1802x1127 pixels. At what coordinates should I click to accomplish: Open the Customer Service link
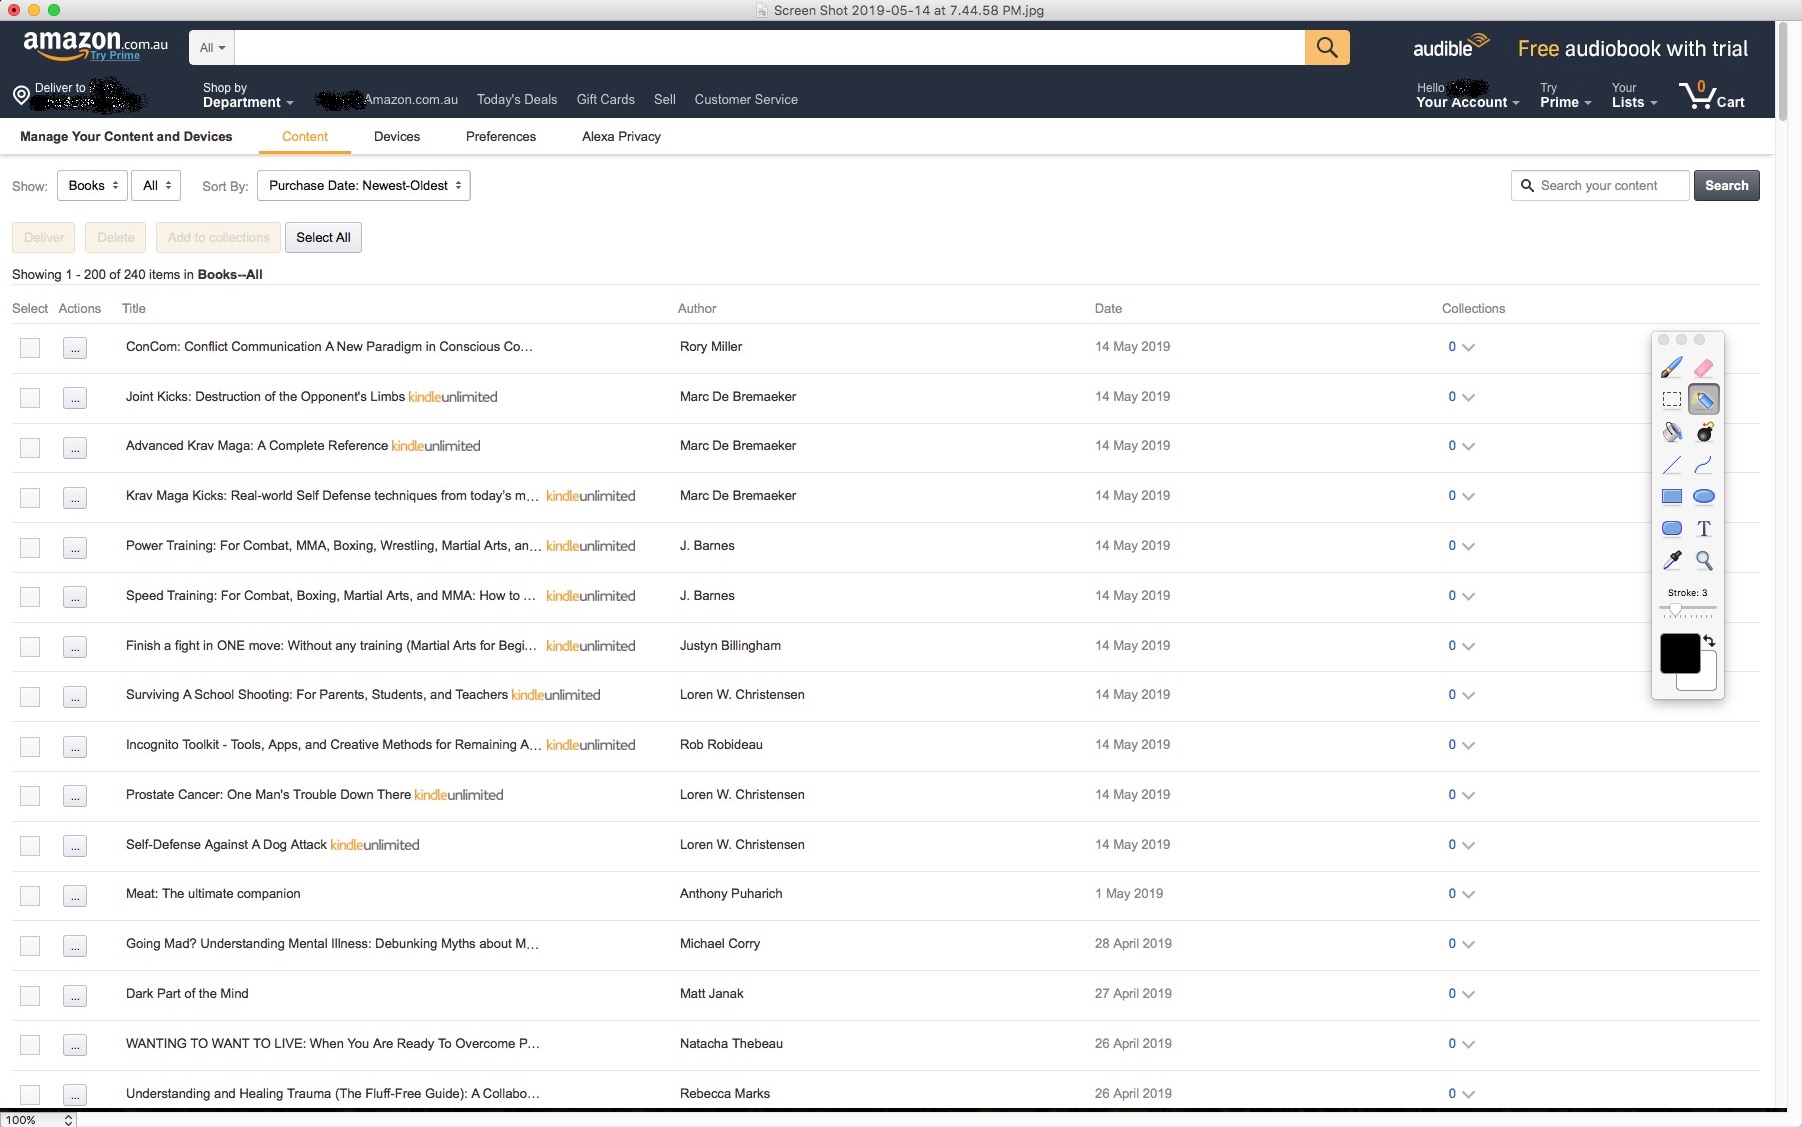click(746, 99)
